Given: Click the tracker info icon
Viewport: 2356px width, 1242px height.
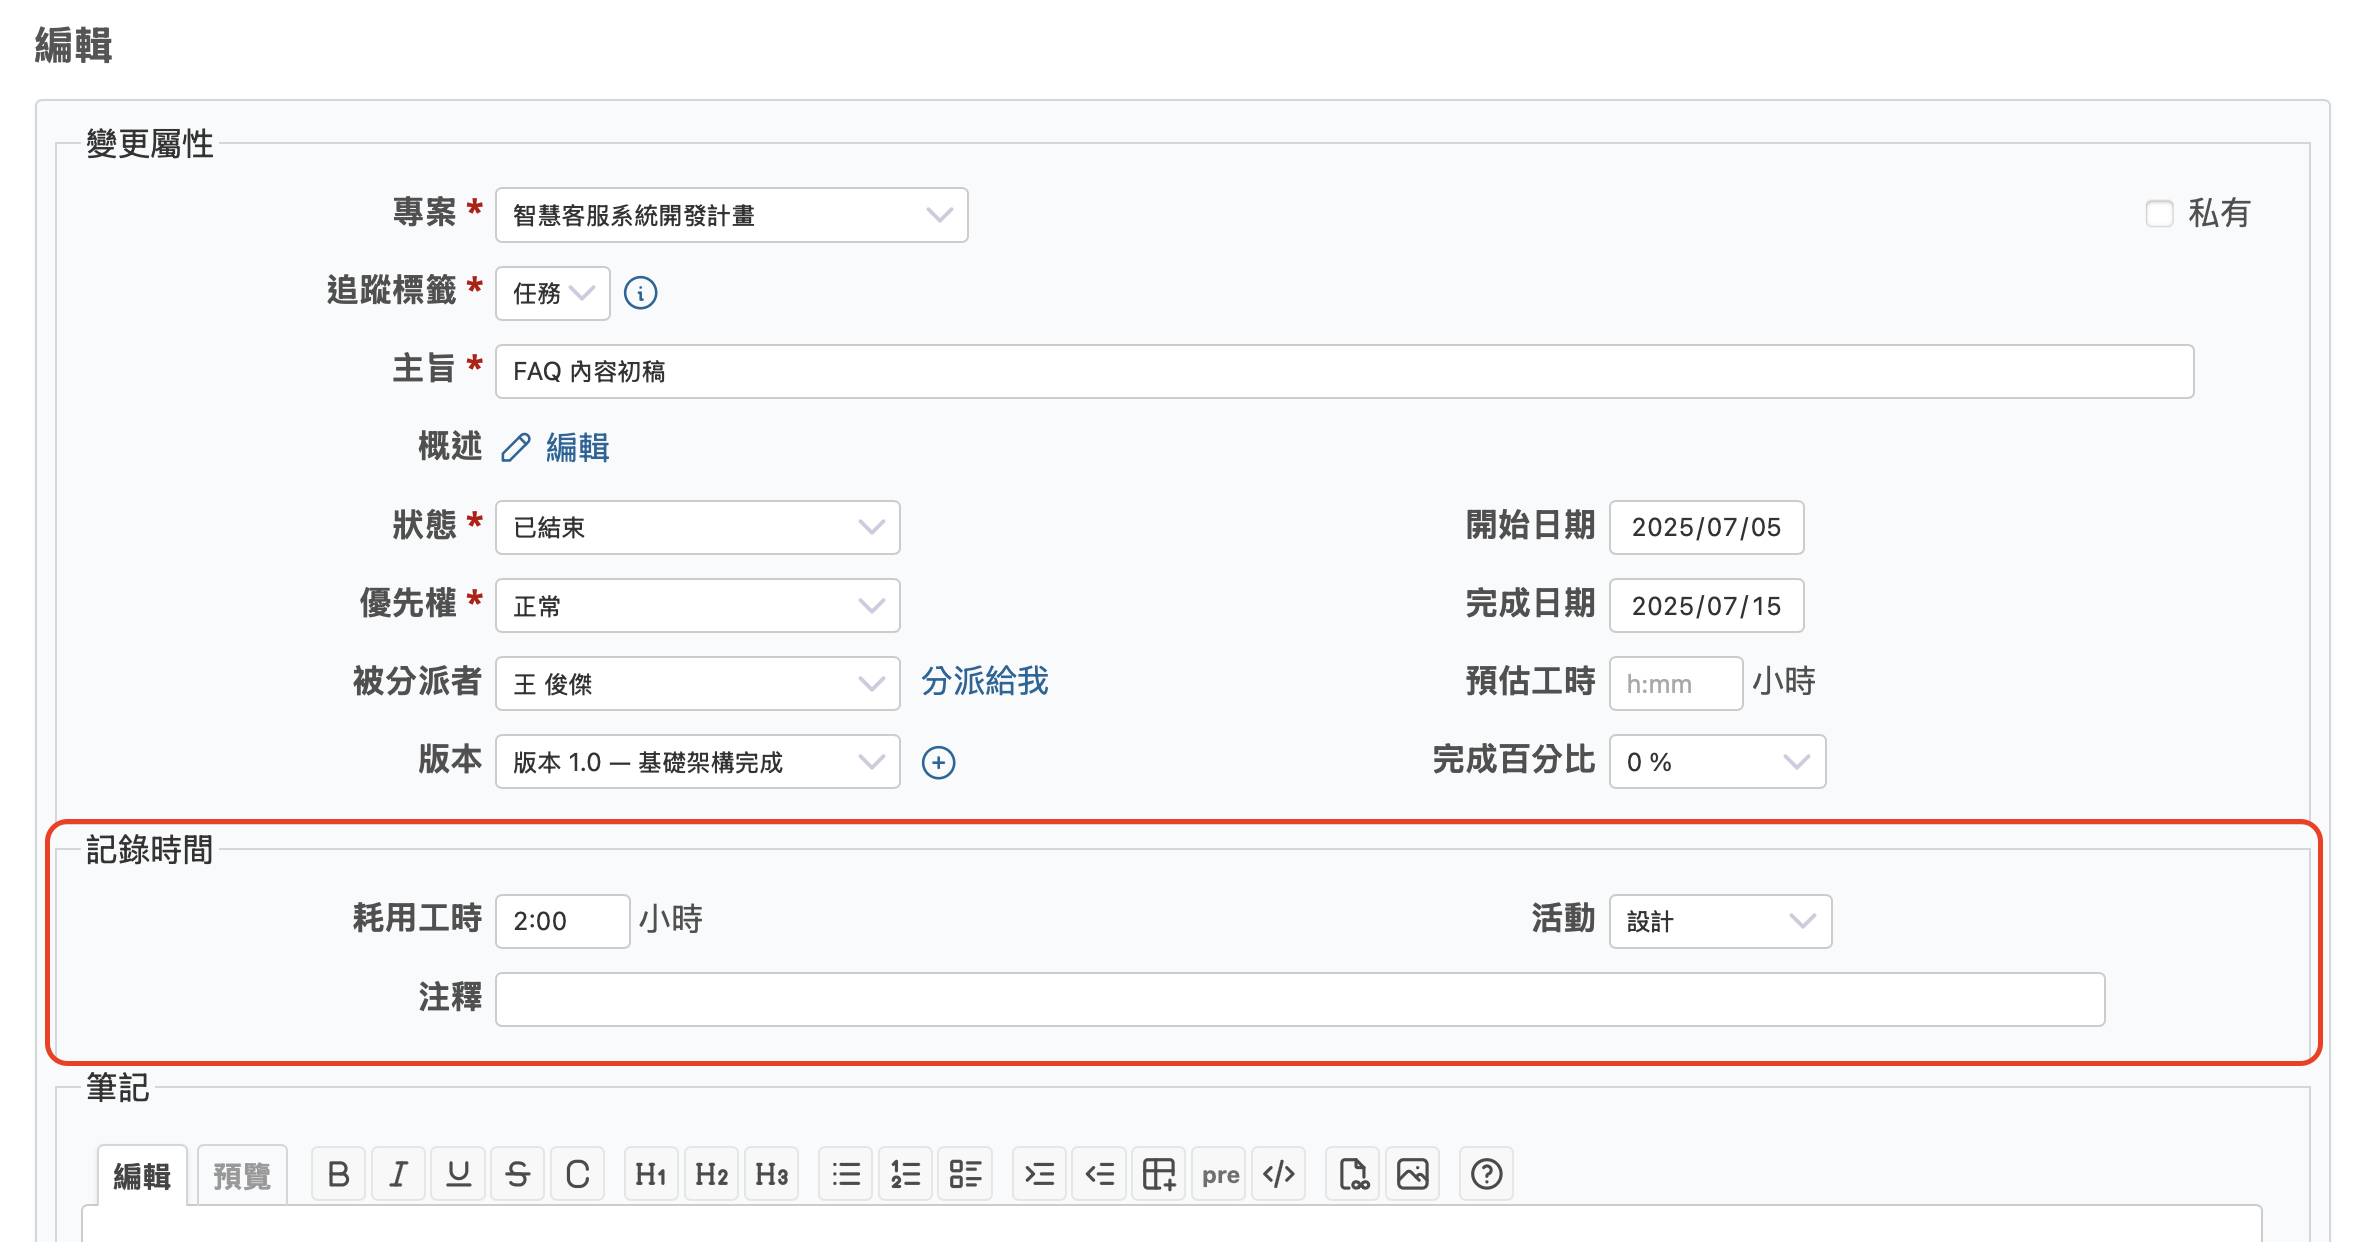Looking at the screenshot, I should [x=640, y=293].
